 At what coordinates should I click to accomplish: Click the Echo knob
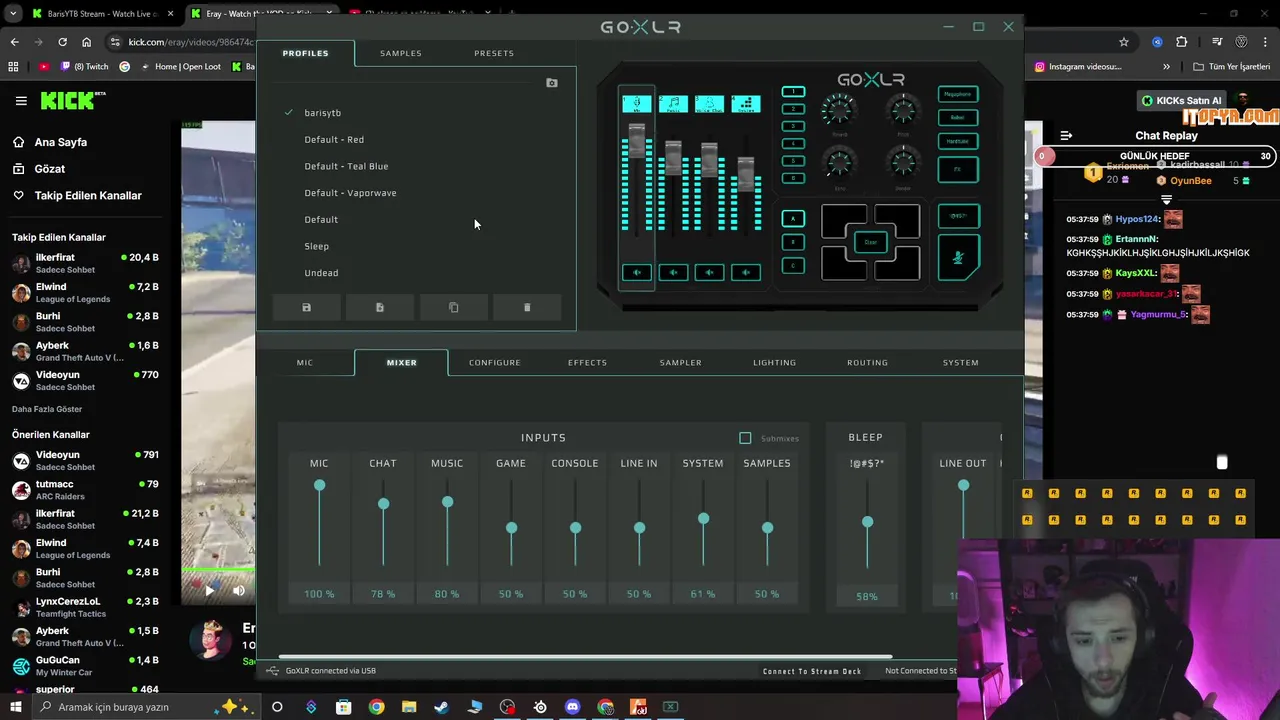click(x=839, y=162)
